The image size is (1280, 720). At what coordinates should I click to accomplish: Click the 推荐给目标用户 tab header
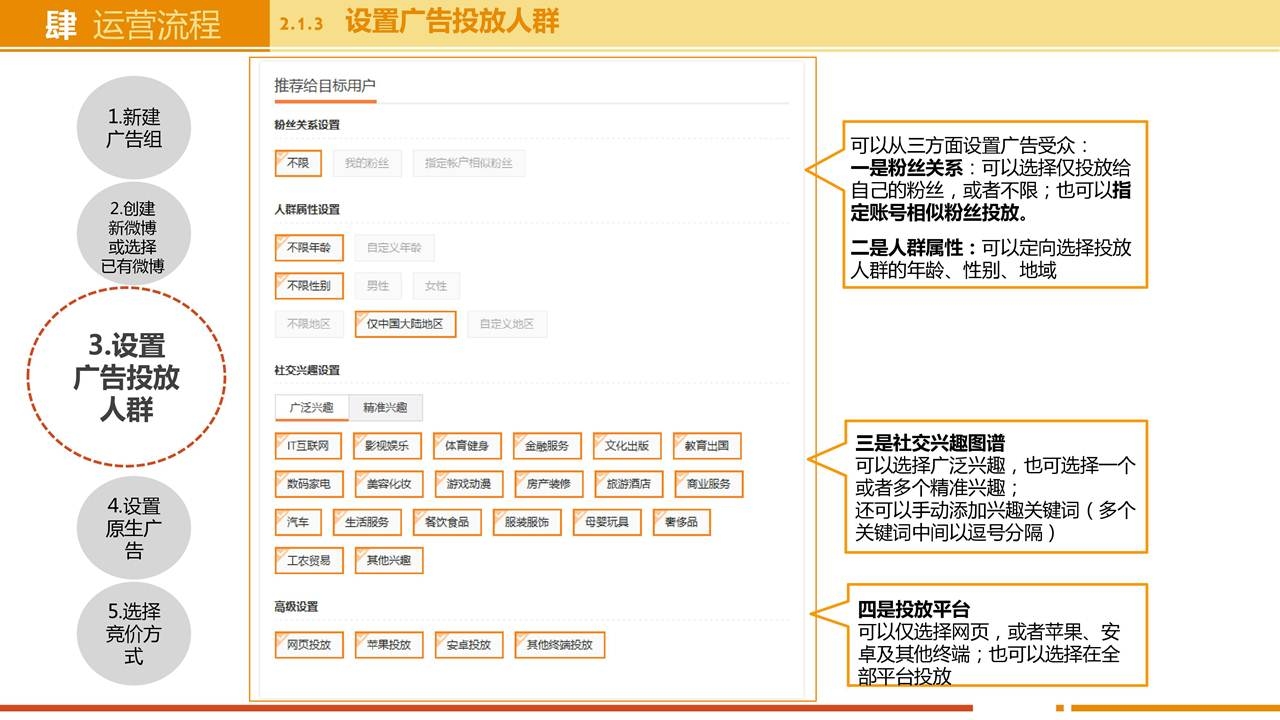pos(325,86)
